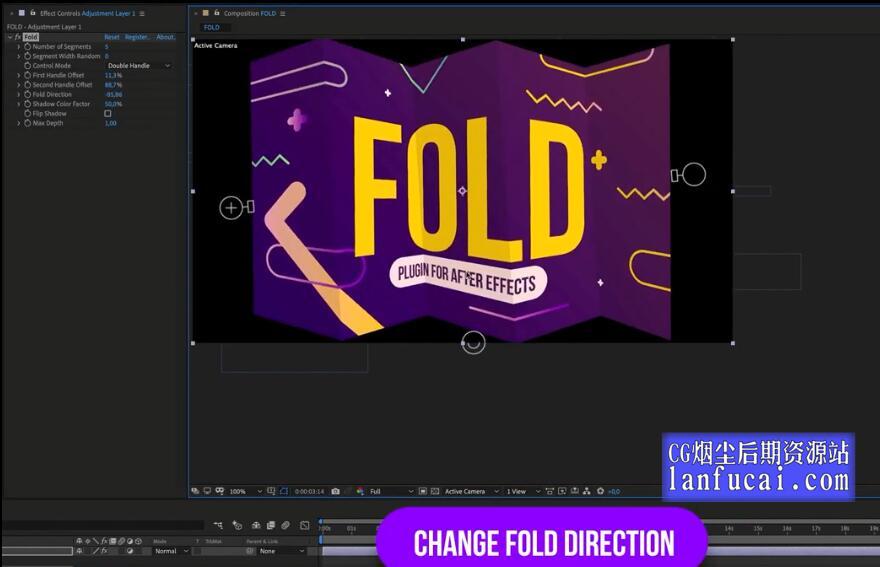
Task: Click About link for Fold effect
Action: [x=166, y=37]
